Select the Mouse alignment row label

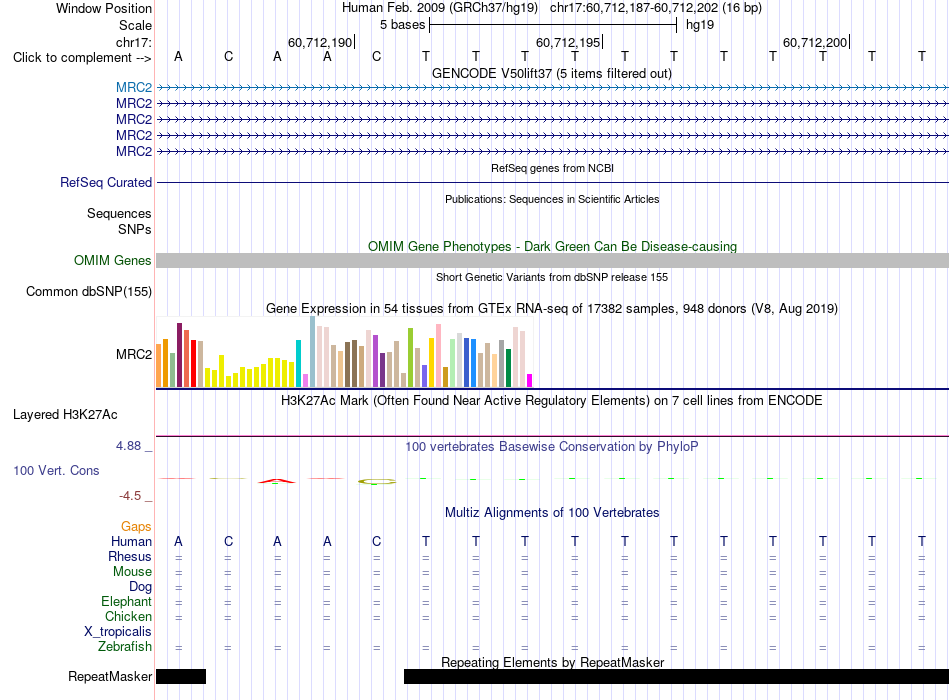point(132,572)
